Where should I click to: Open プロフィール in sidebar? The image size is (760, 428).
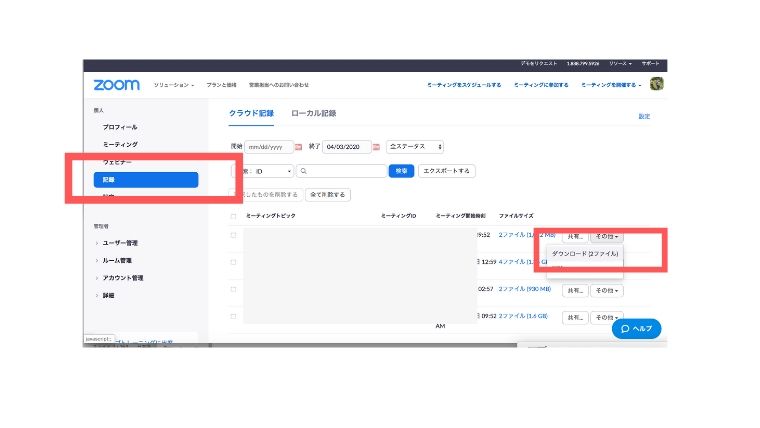tap(120, 127)
